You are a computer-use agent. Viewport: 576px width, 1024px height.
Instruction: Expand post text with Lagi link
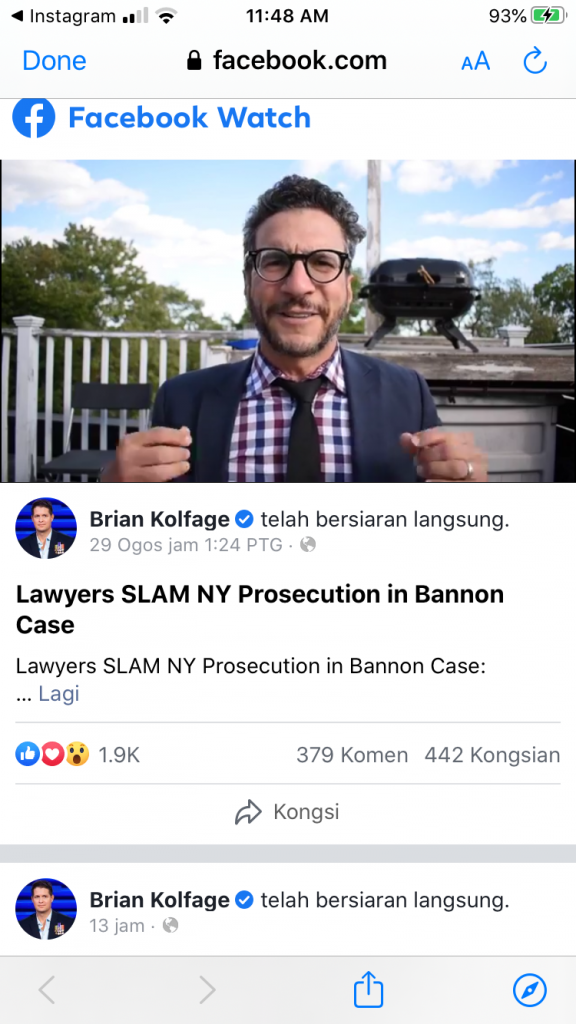pos(59,693)
